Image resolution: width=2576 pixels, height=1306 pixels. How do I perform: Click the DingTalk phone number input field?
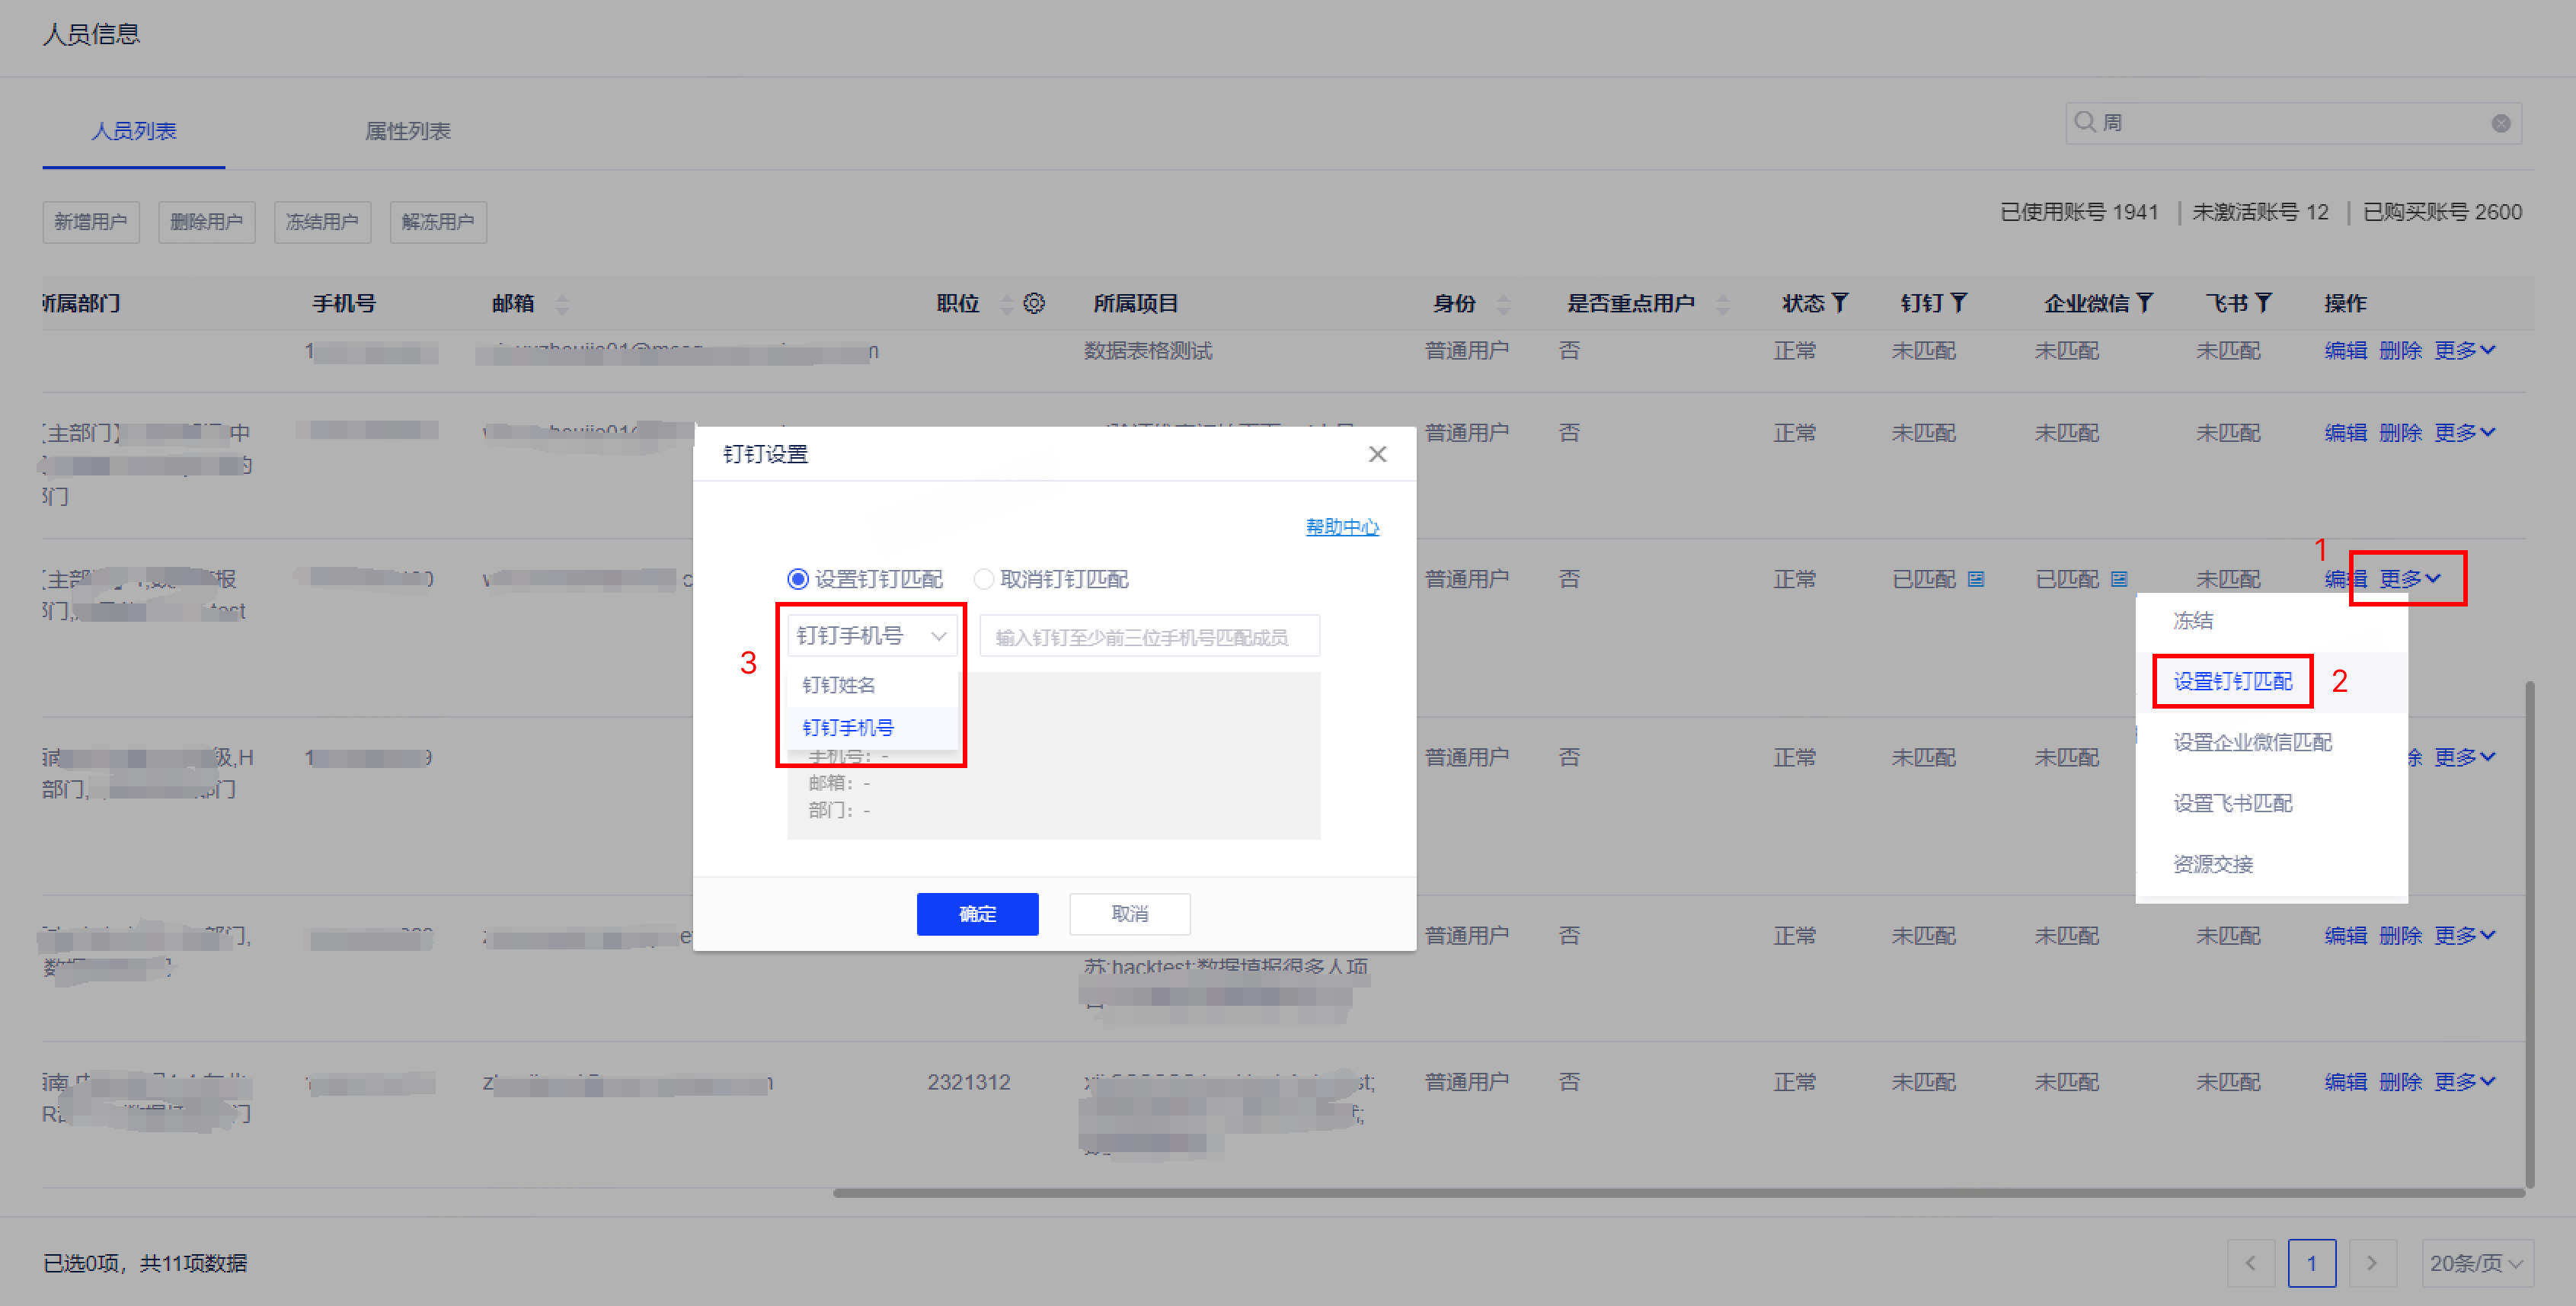1149,637
